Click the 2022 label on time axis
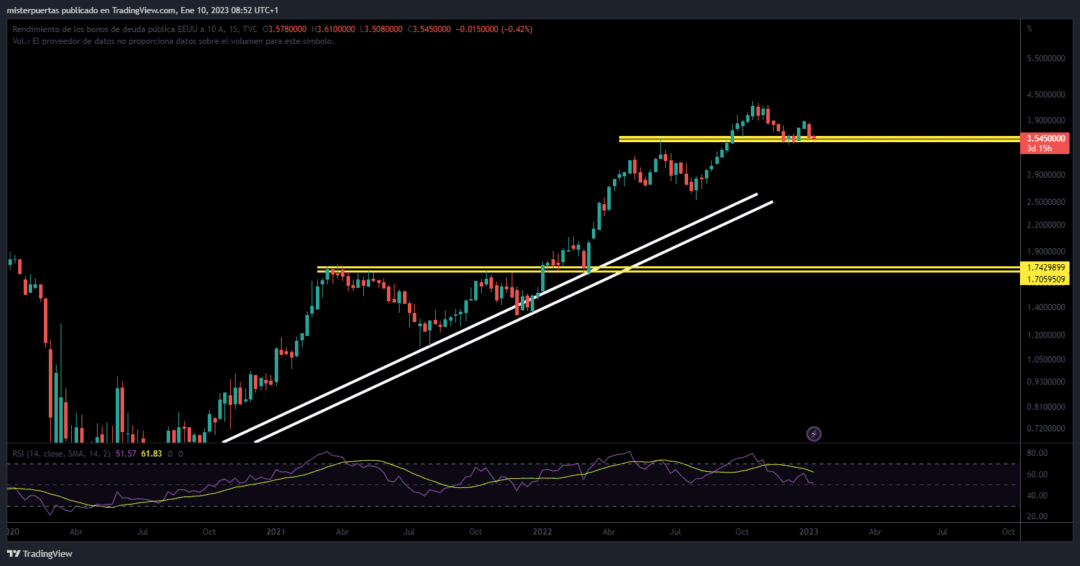The image size is (1080, 566). pyautogui.click(x=542, y=534)
